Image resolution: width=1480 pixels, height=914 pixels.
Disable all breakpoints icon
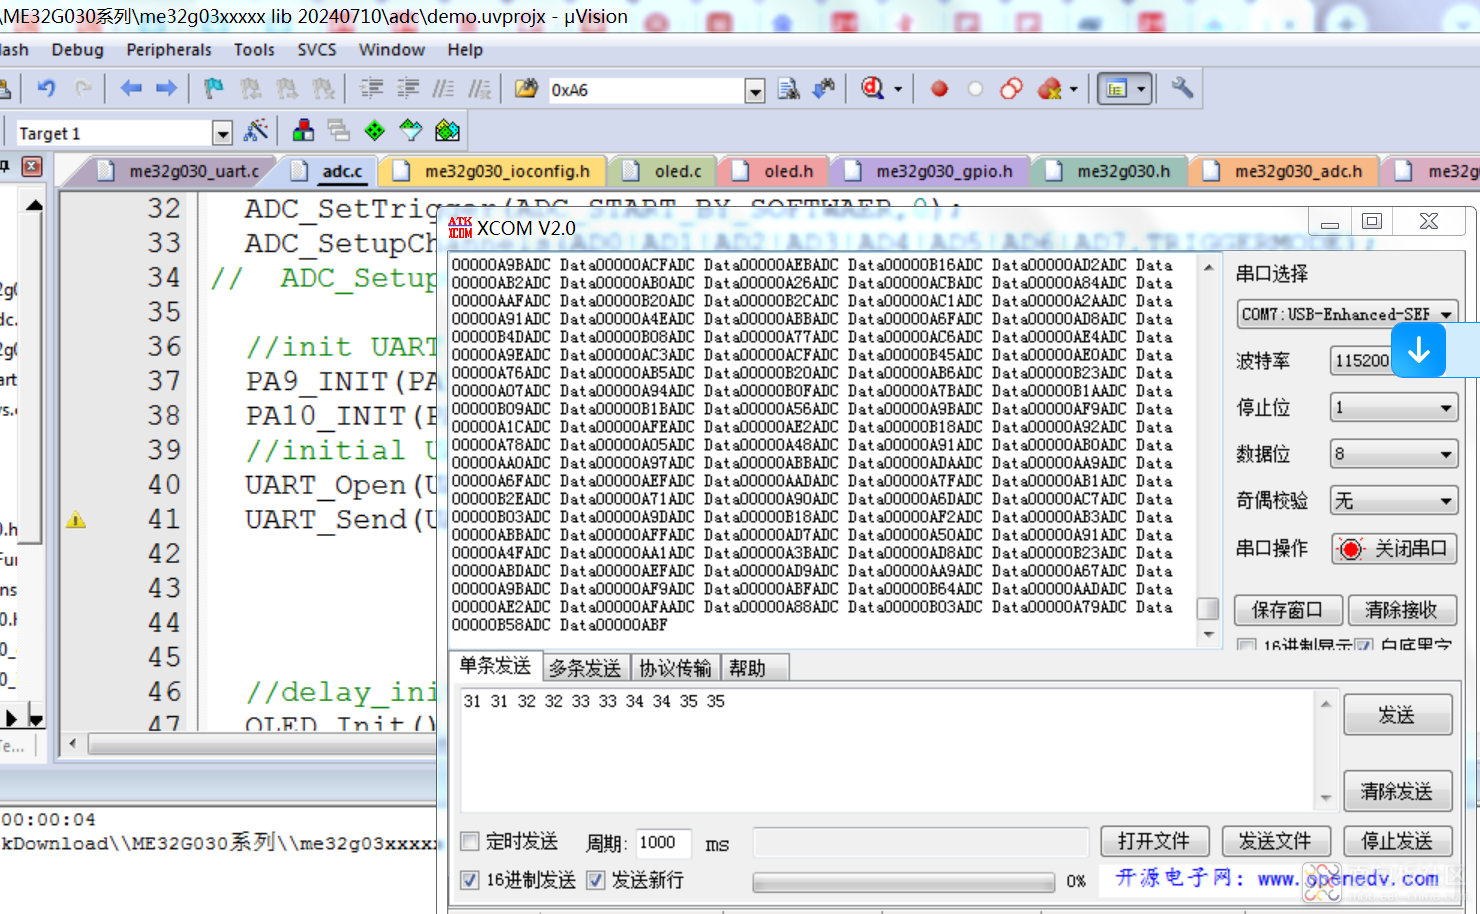[1011, 89]
